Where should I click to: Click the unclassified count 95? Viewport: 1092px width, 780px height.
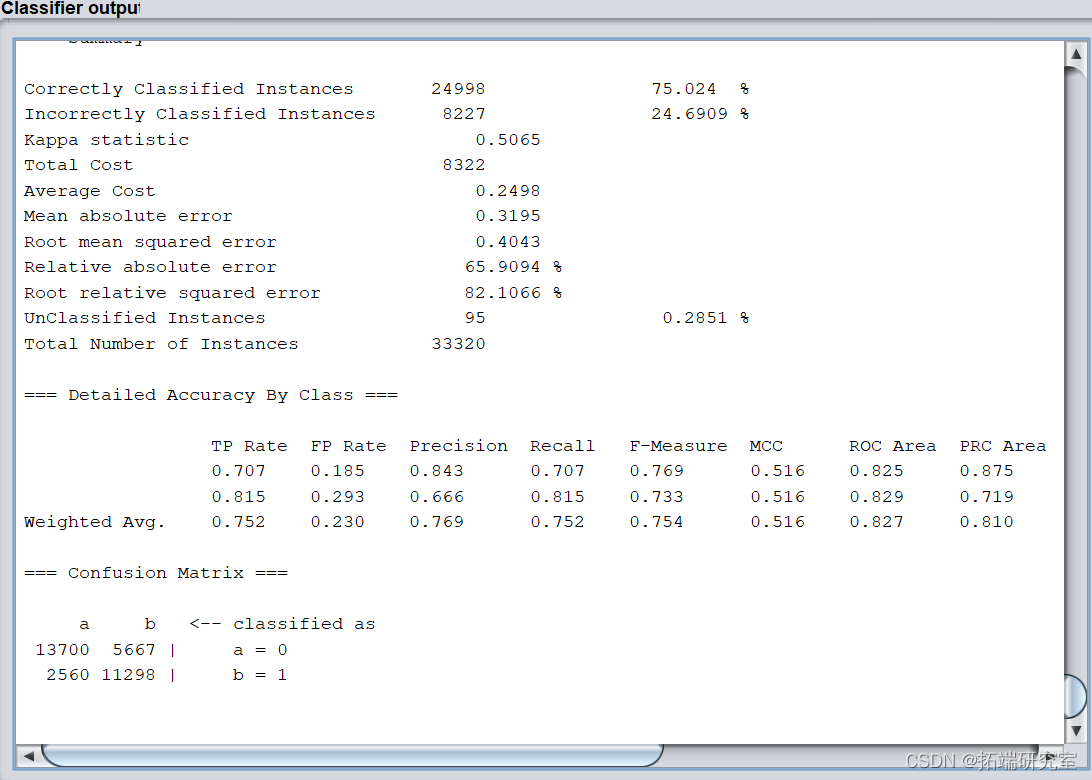475,318
